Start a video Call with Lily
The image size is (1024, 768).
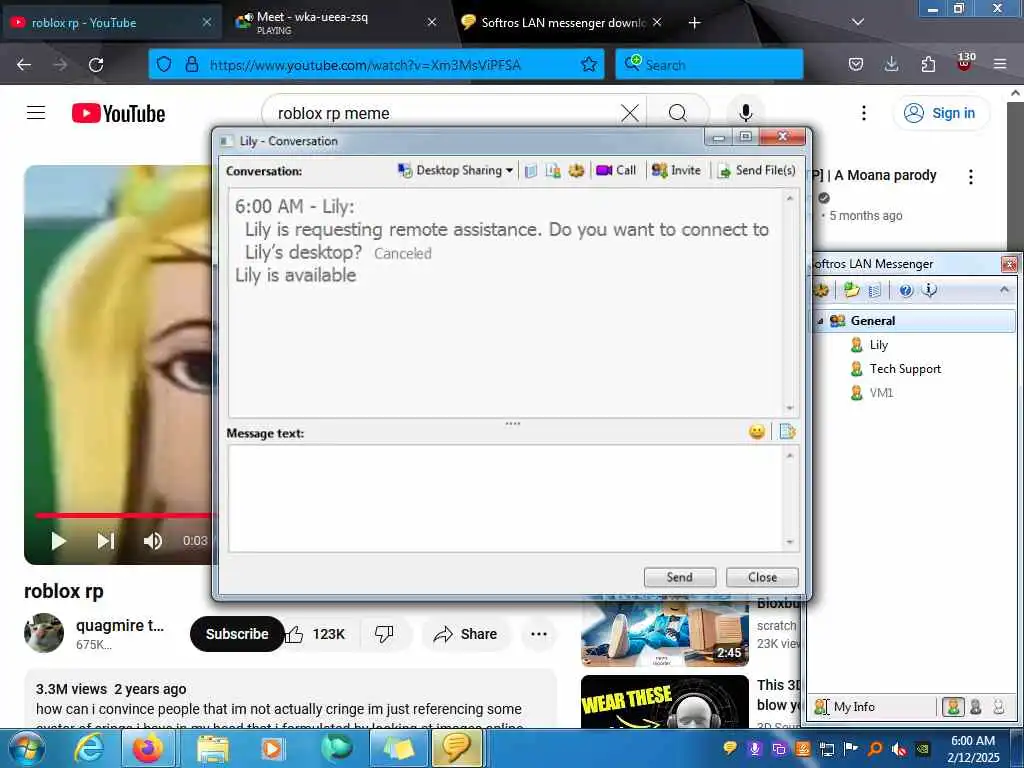pyautogui.click(x=616, y=170)
